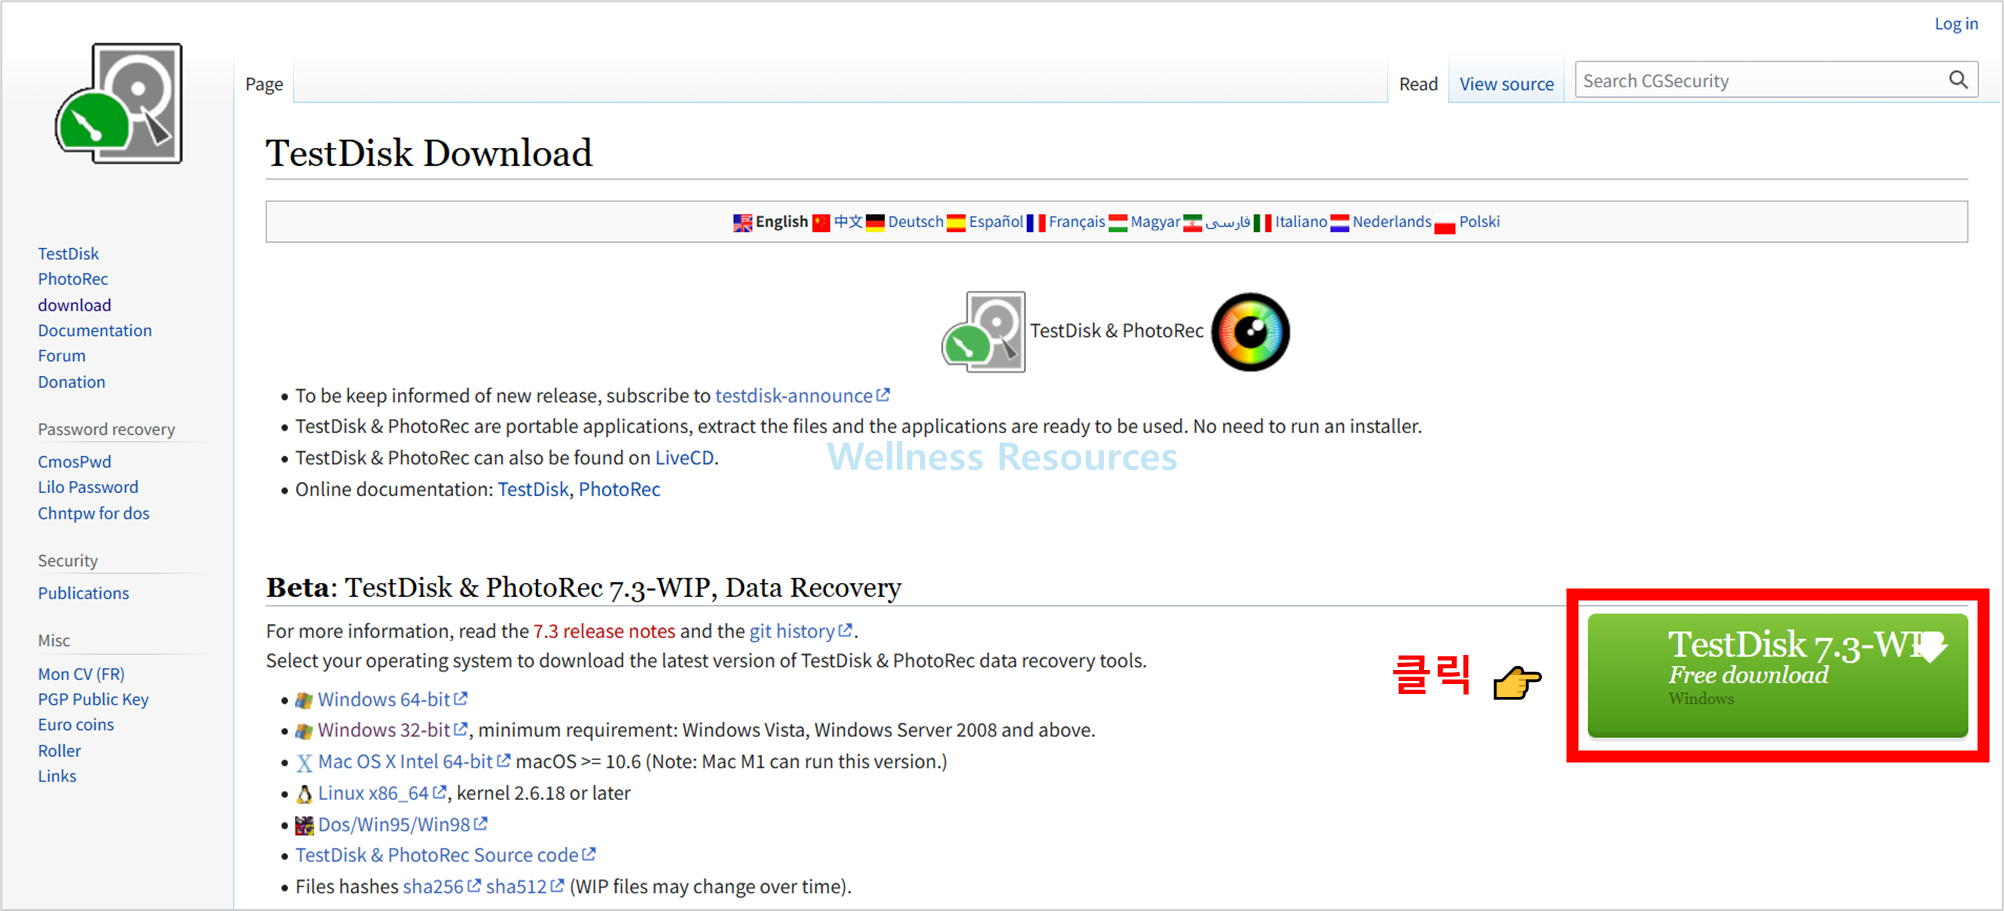Click the DOS/Win95 icon

click(x=304, y=825)
